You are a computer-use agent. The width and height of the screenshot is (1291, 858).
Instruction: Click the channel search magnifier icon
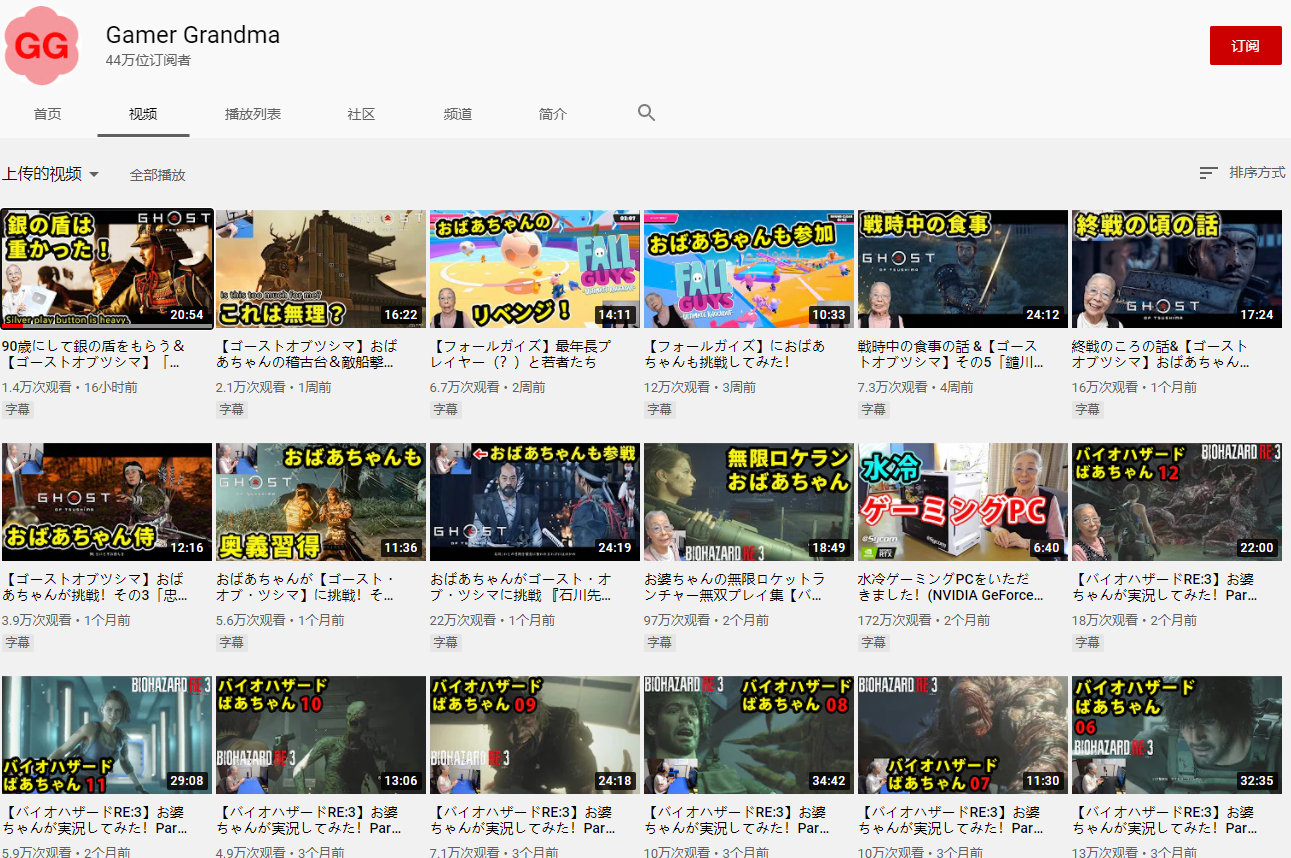click(646, 113)
